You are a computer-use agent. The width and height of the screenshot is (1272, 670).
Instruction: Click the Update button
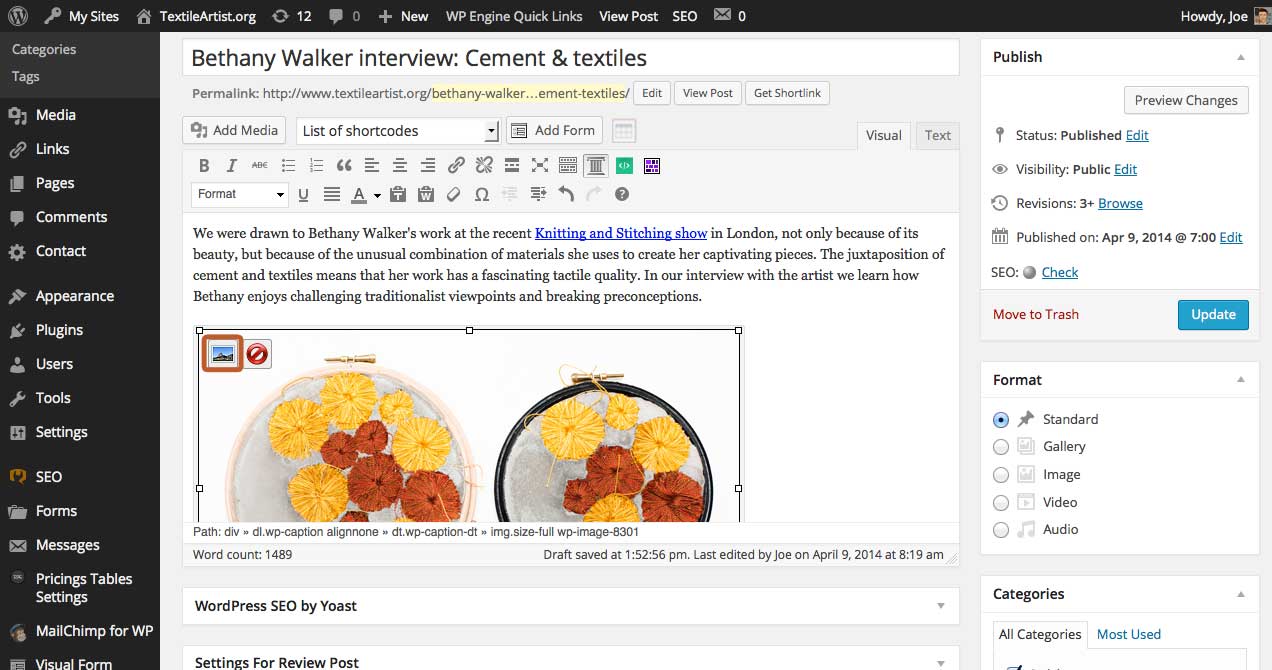pyautogui.click(x=1213, y=314)
